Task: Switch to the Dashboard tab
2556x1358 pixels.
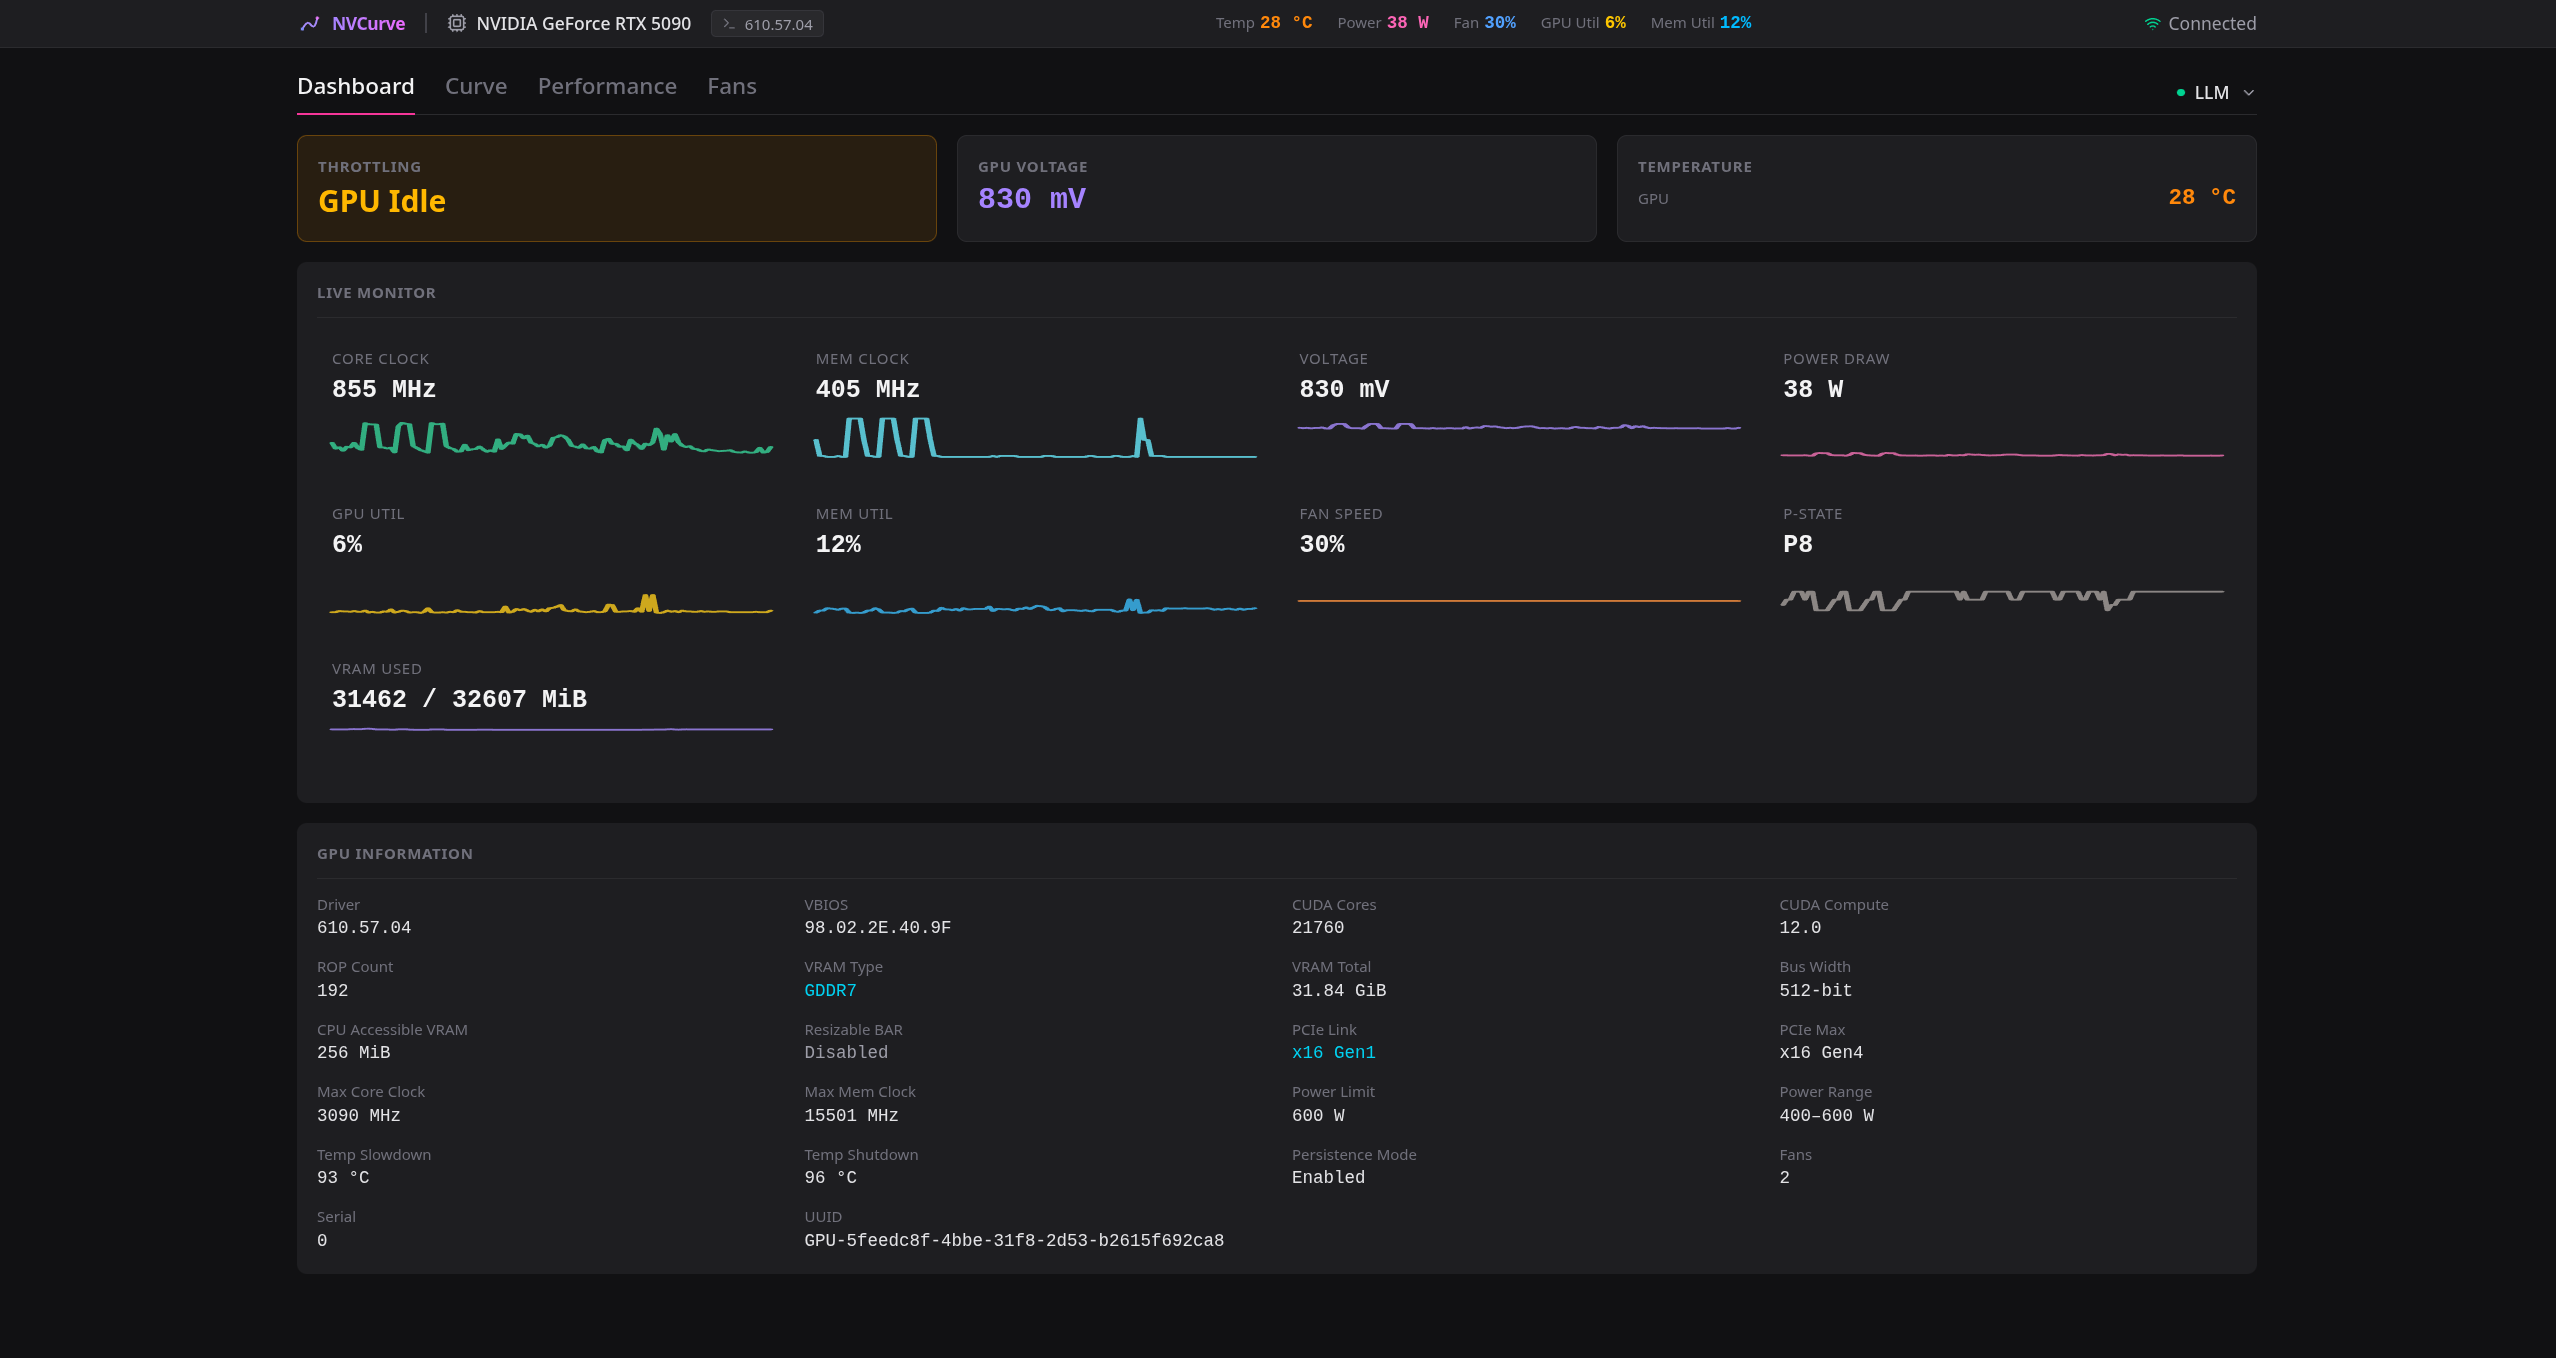Action: [356, 86]
